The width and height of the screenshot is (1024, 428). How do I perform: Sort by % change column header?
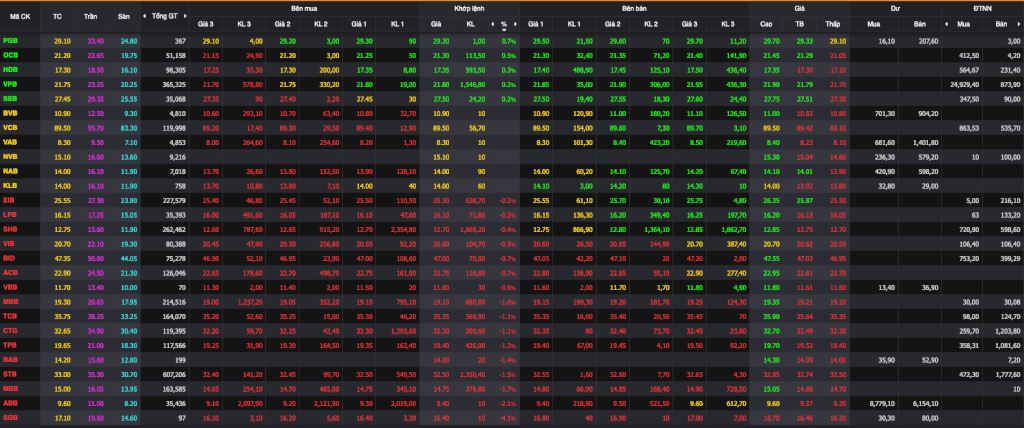[504, 24]
